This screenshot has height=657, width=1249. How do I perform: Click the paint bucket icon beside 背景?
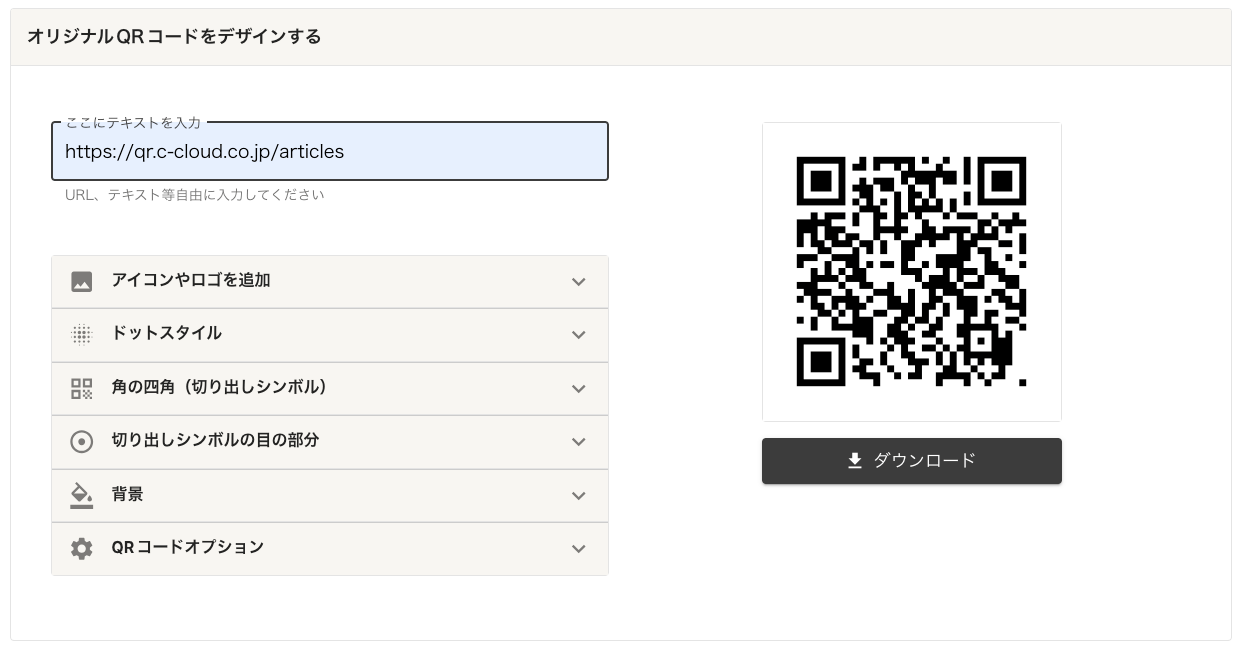(x=82, y=495)
